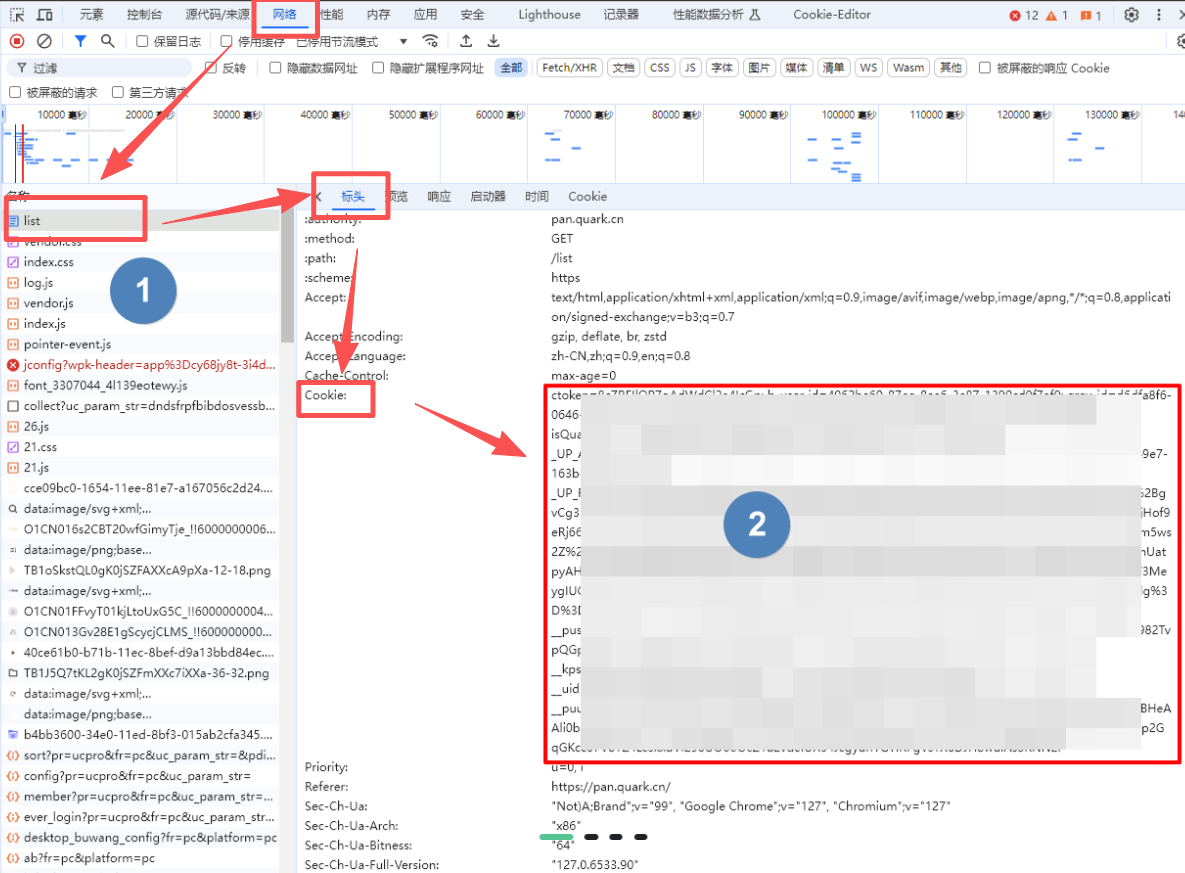Click the import HAR upload icon
Viewport: 1185px width, 873px height.
(x=466, y=41)
